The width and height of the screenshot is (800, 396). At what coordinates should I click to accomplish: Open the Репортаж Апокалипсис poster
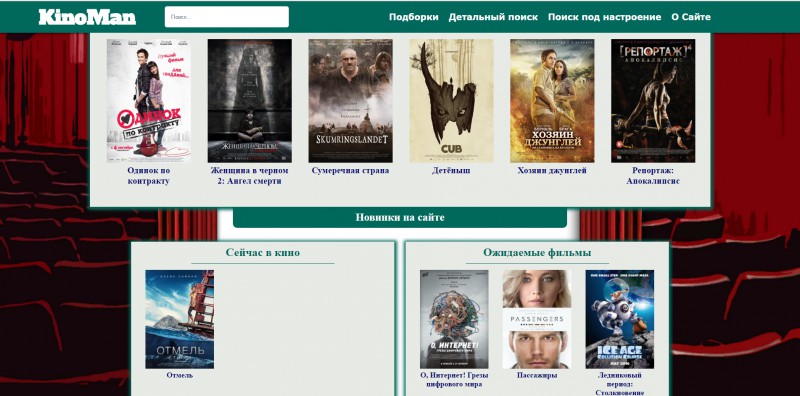(x=653, y=101)
